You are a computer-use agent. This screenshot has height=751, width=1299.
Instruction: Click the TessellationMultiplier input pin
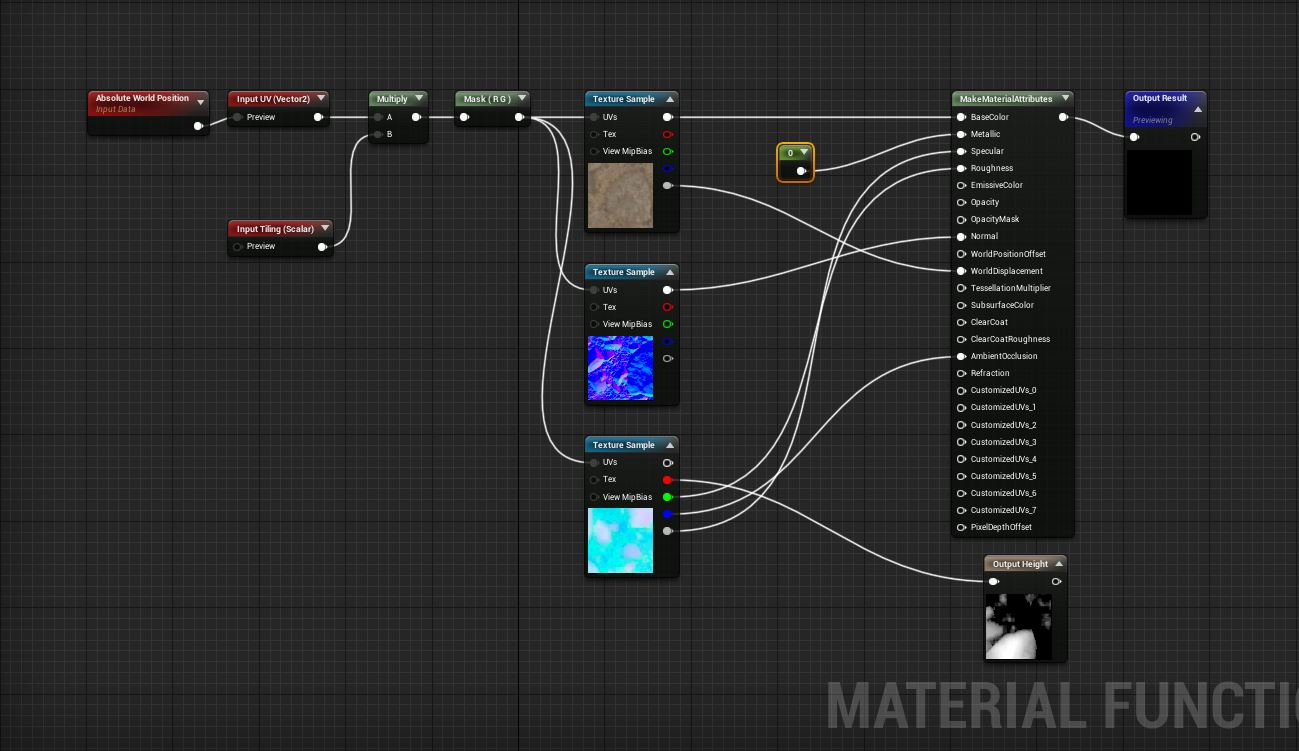(961, 288)
